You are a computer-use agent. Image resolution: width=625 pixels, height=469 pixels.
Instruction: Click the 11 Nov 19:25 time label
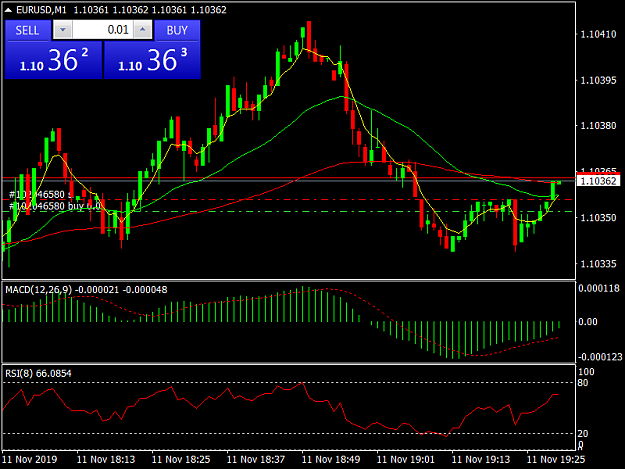[556, 459]
